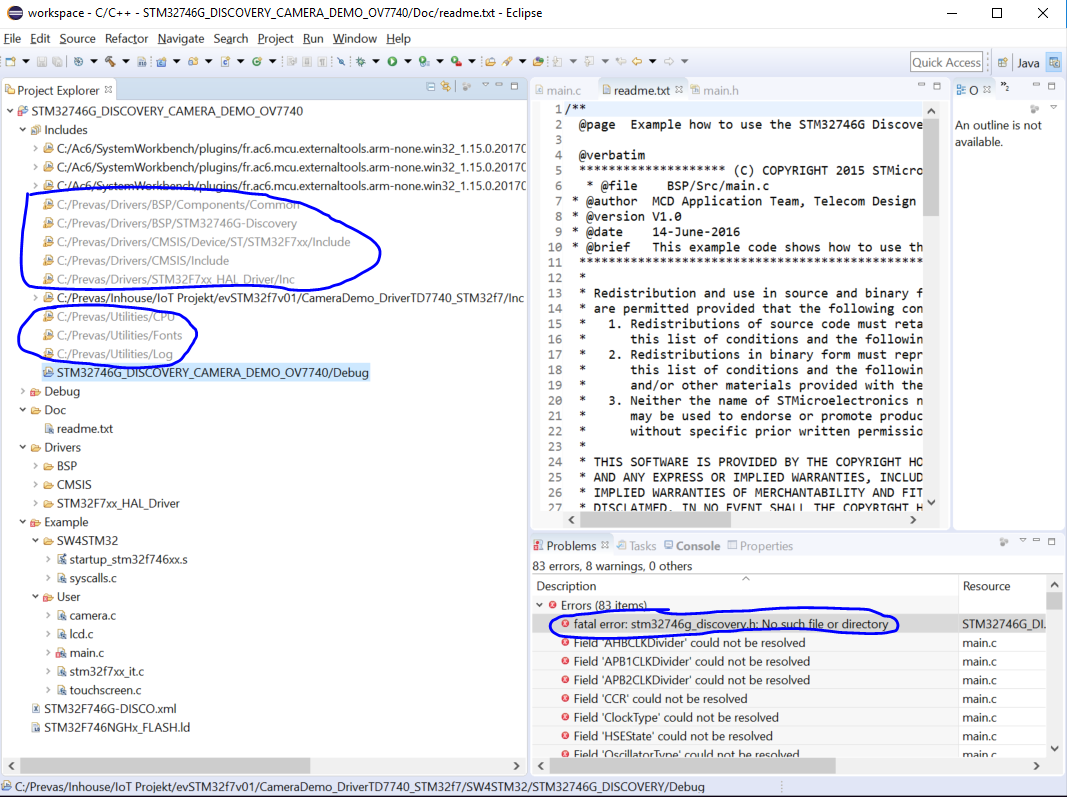Image resolution: width=1067 pixels, height=797 pixels.
Task: Switch to the main.c editor tab
Action: pyautogui.click(x=563, y=90)
